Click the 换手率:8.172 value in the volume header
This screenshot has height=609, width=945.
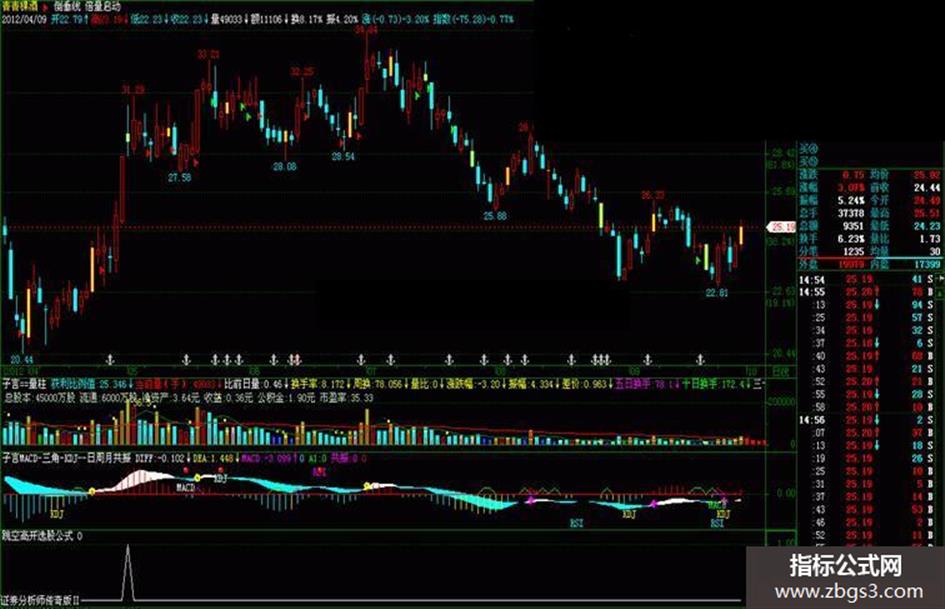(x=317, y=384)
